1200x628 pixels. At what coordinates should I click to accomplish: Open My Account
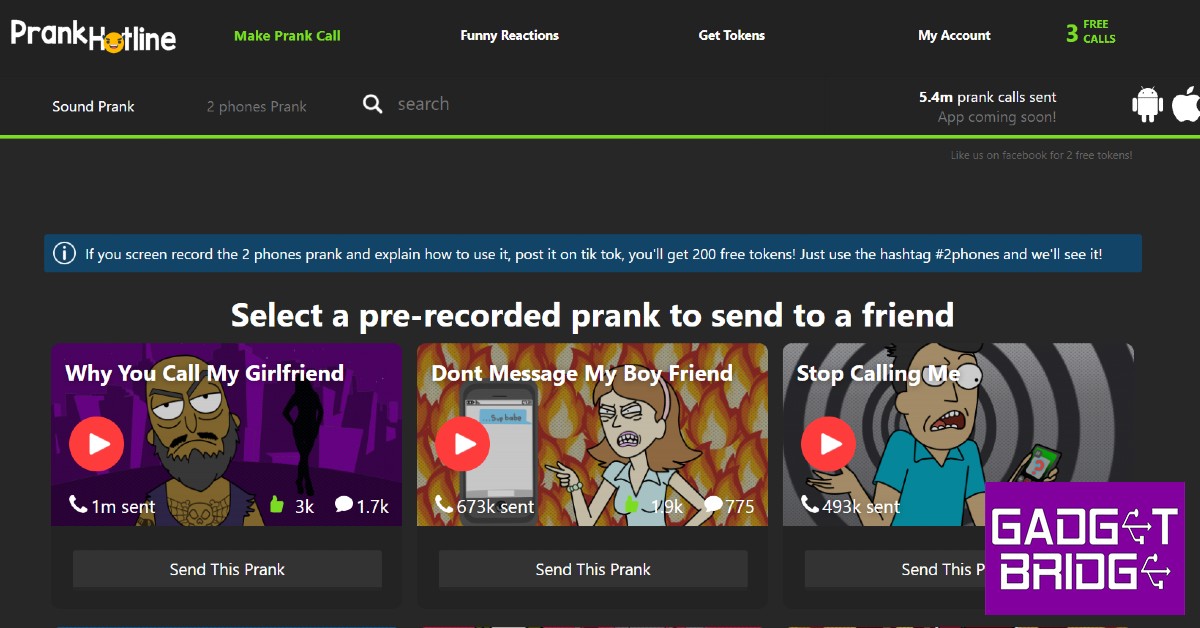pos(954,36)
